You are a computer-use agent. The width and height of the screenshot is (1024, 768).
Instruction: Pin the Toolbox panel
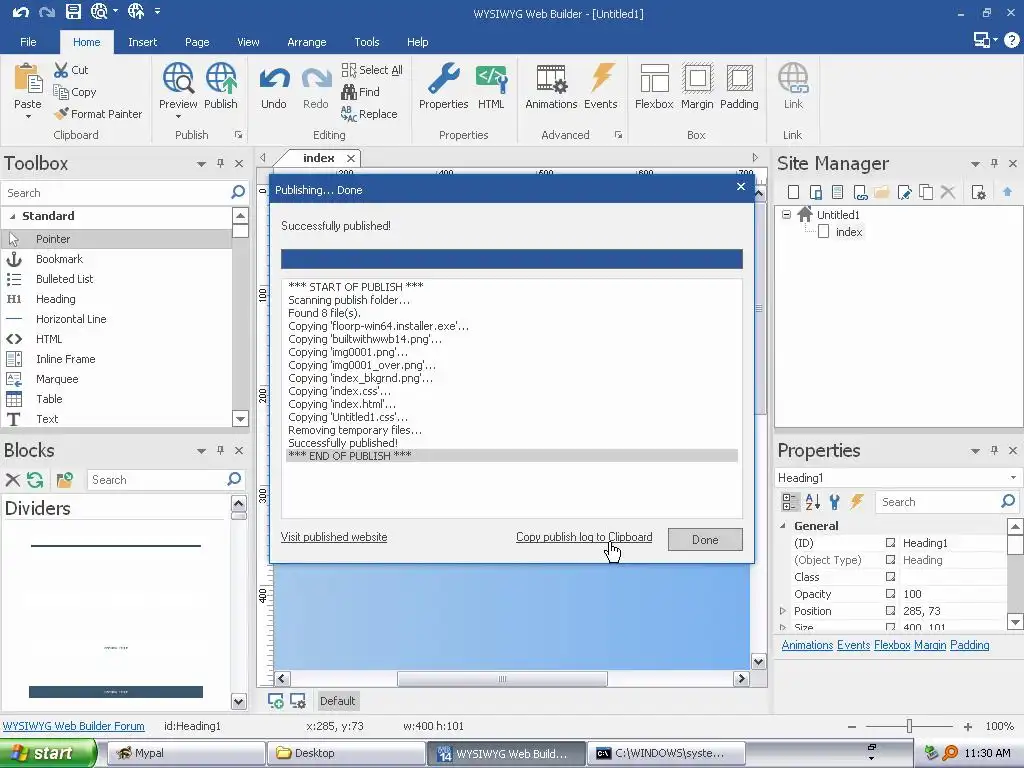point(220,163)
